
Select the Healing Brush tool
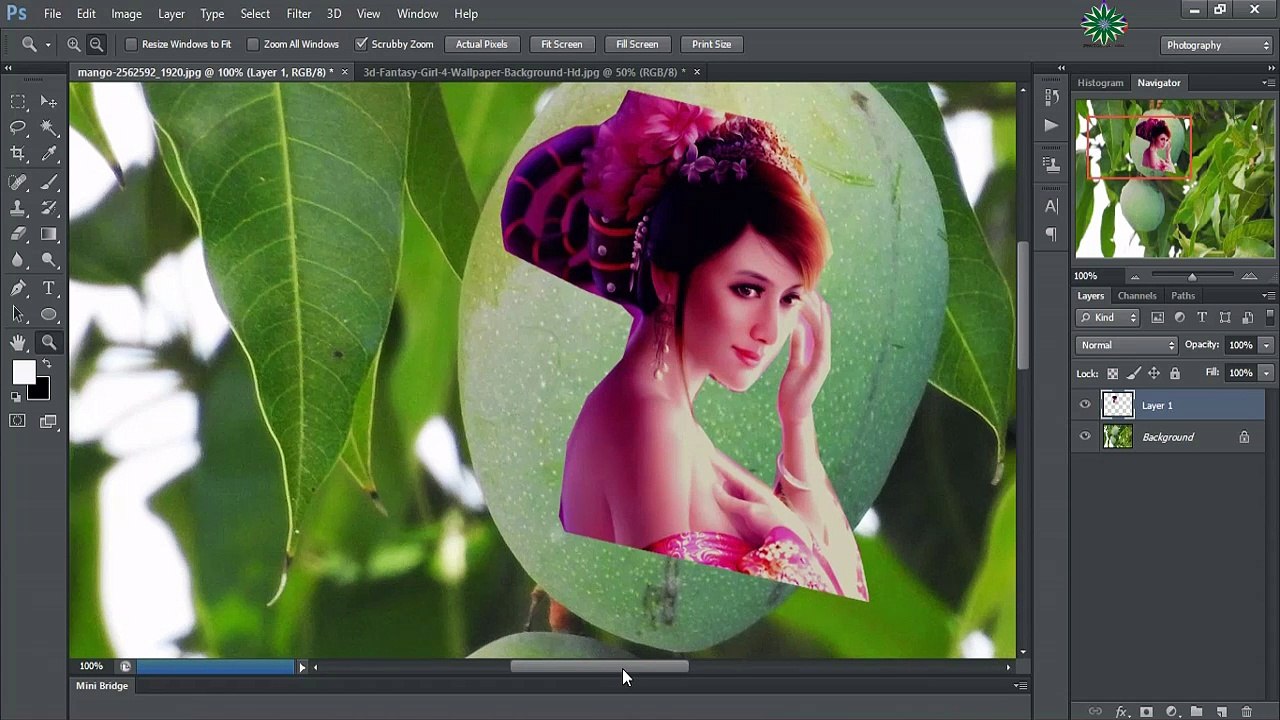click(18, 183)
